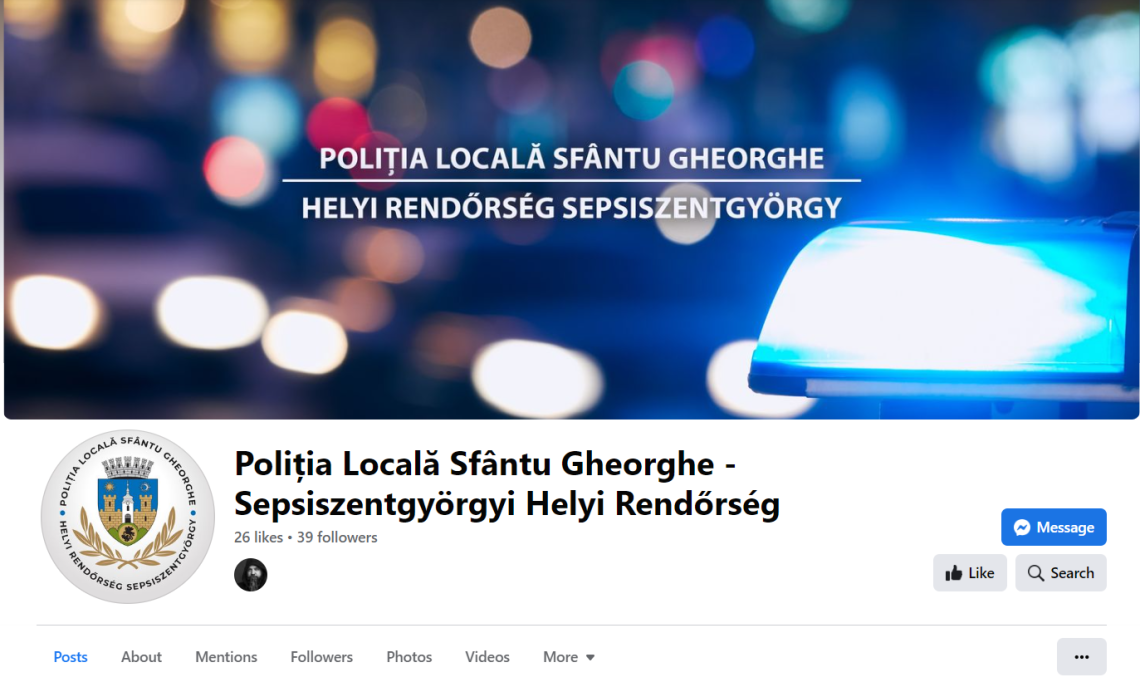Click the Message button label
This screenshot has height=682, width=1140.
click(1065, 528)
